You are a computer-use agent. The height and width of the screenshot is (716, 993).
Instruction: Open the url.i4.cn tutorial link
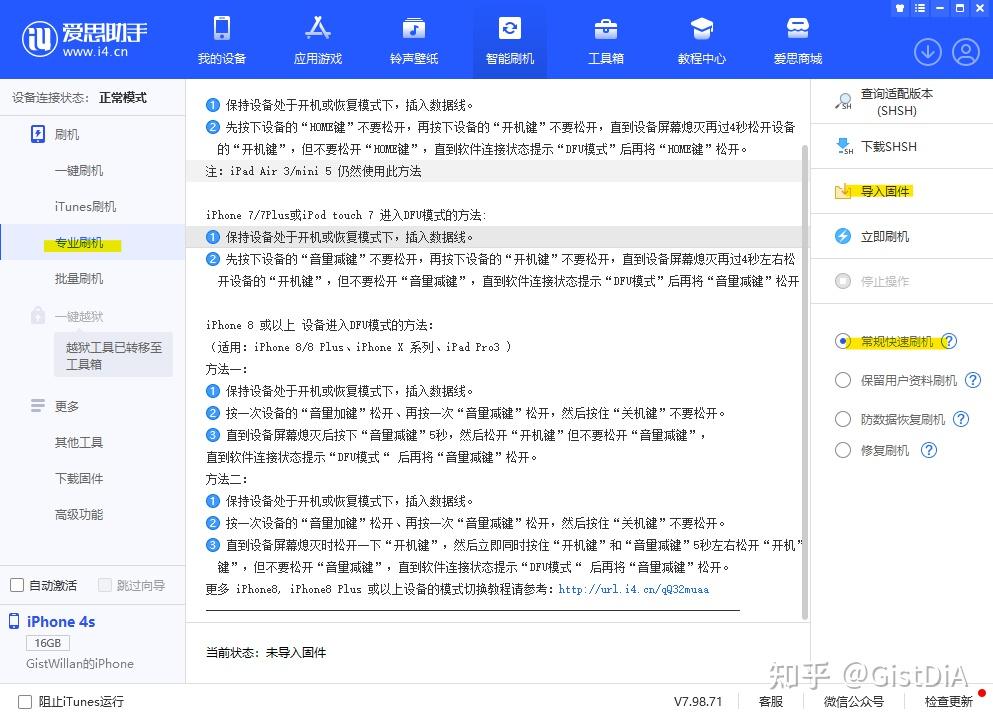tap(633, 589)
